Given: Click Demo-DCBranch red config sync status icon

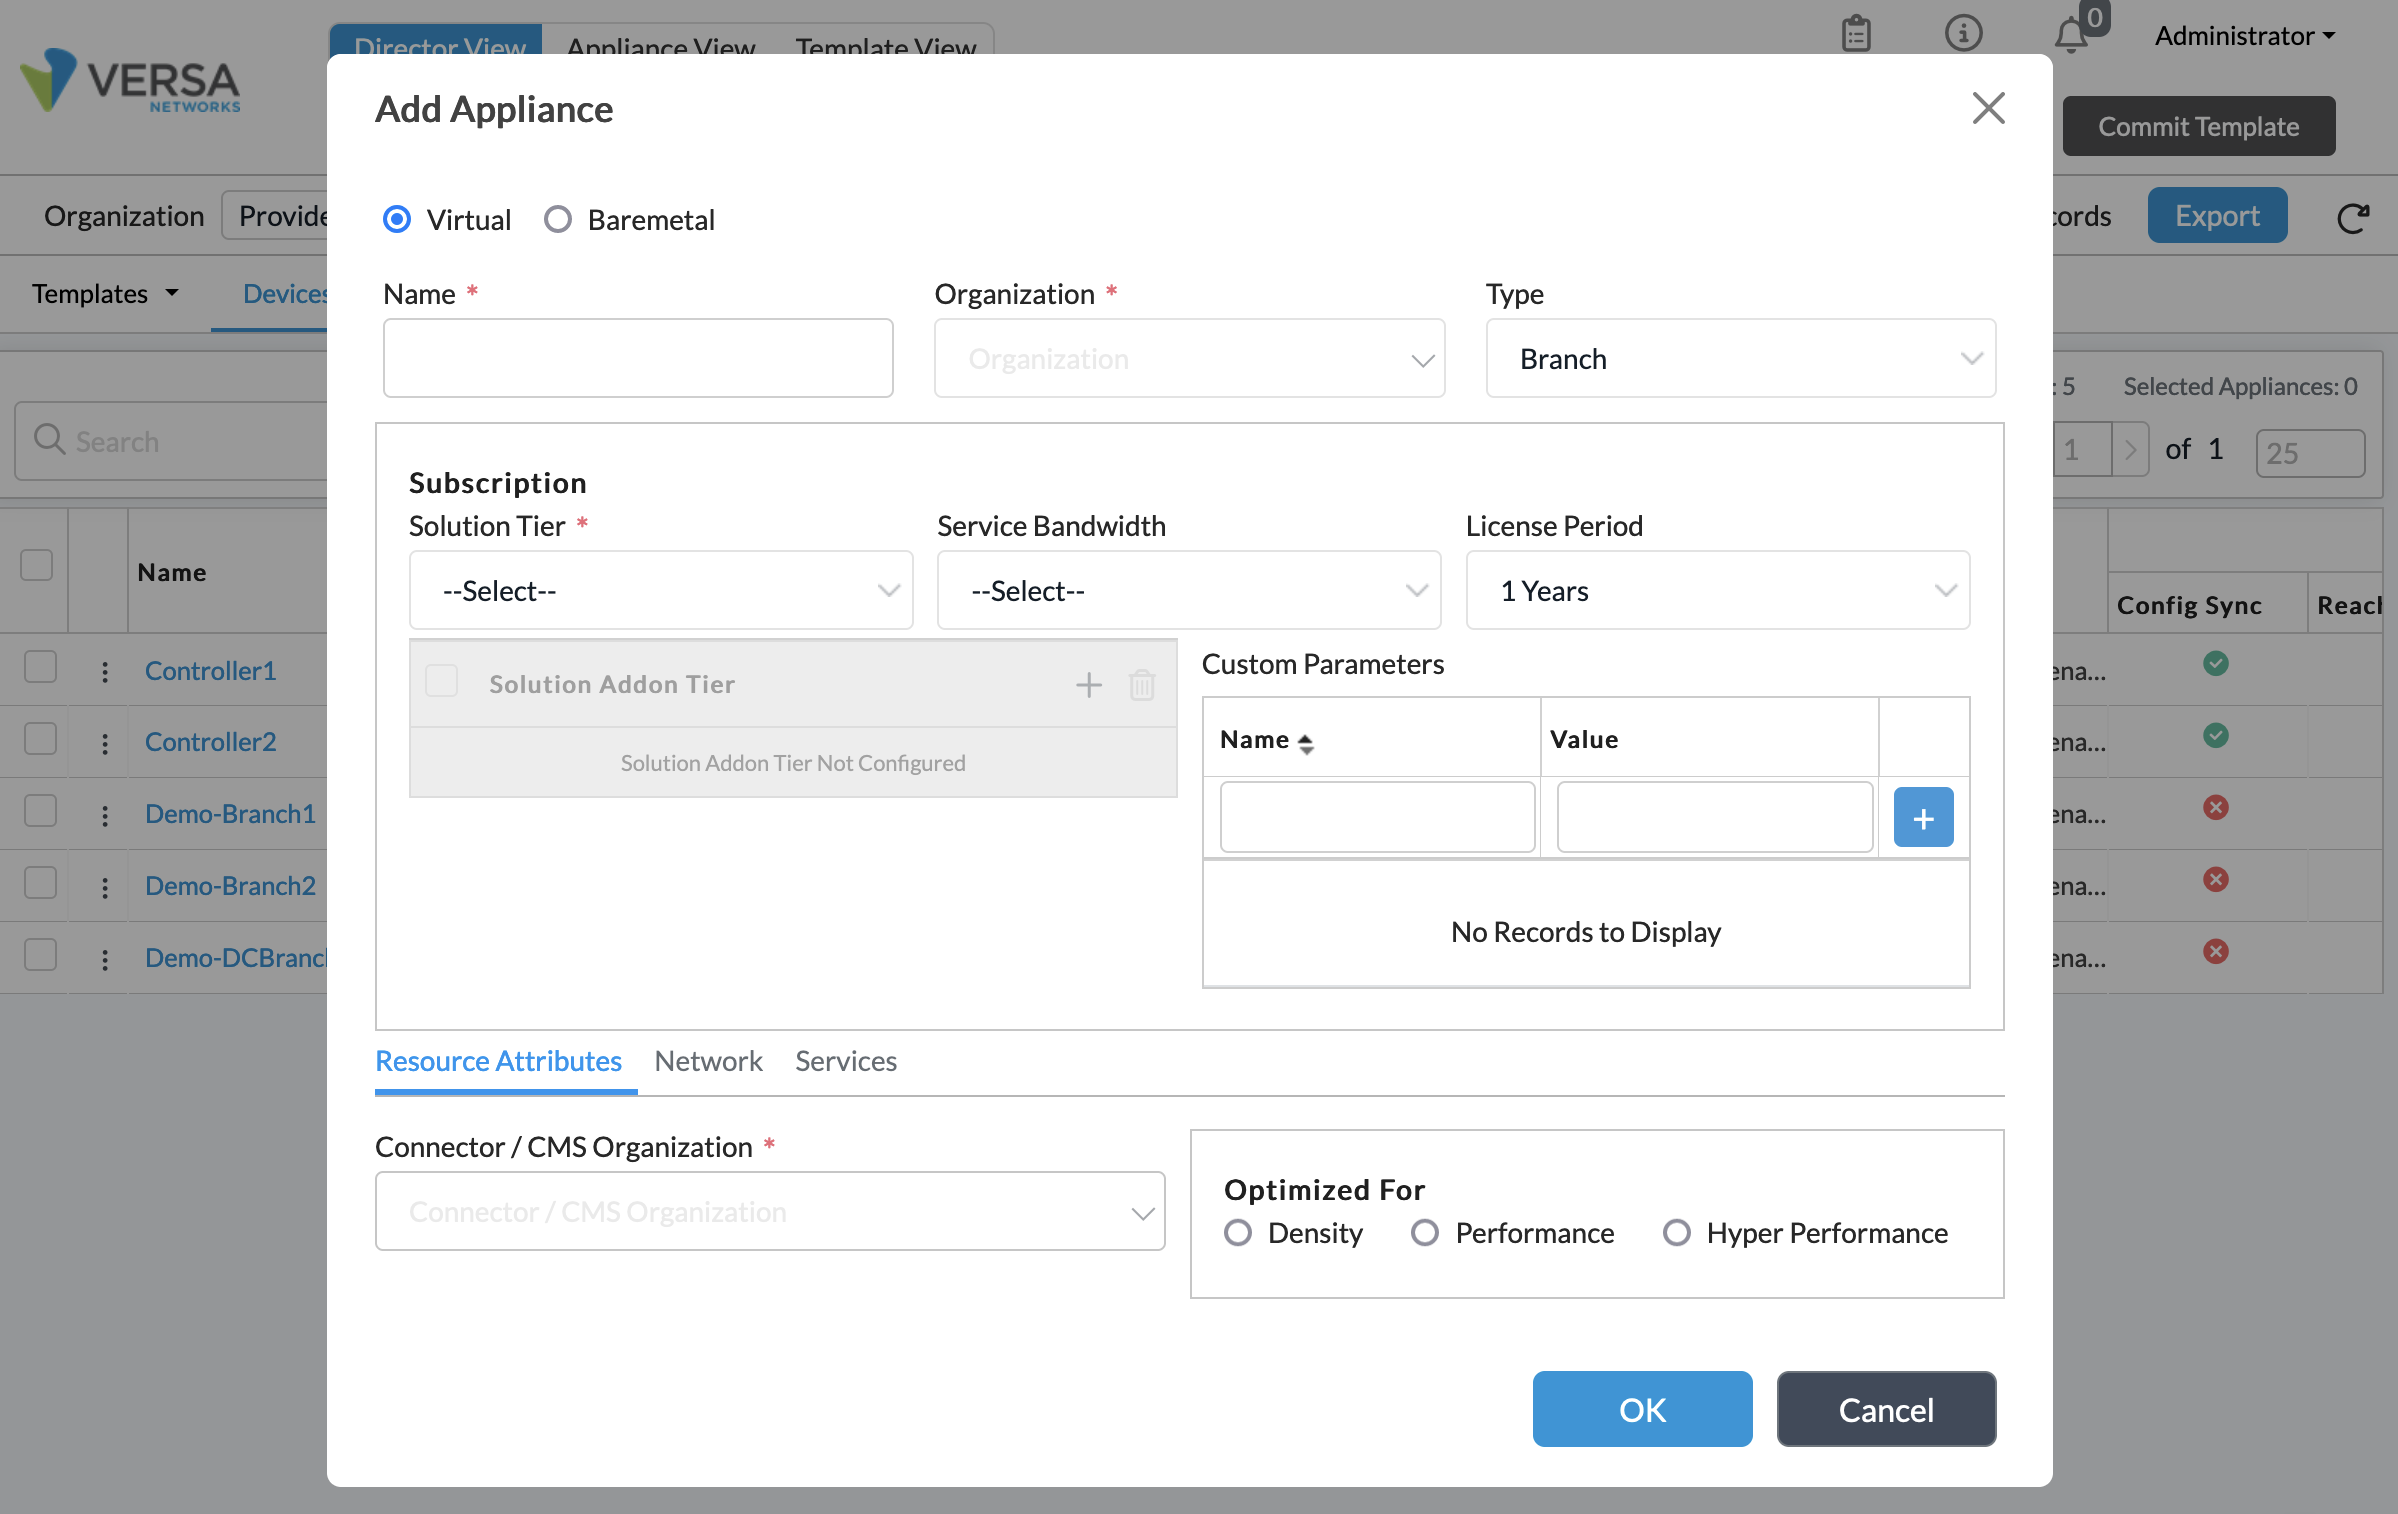Looking at the screenshot, I should click(2216, 951).
